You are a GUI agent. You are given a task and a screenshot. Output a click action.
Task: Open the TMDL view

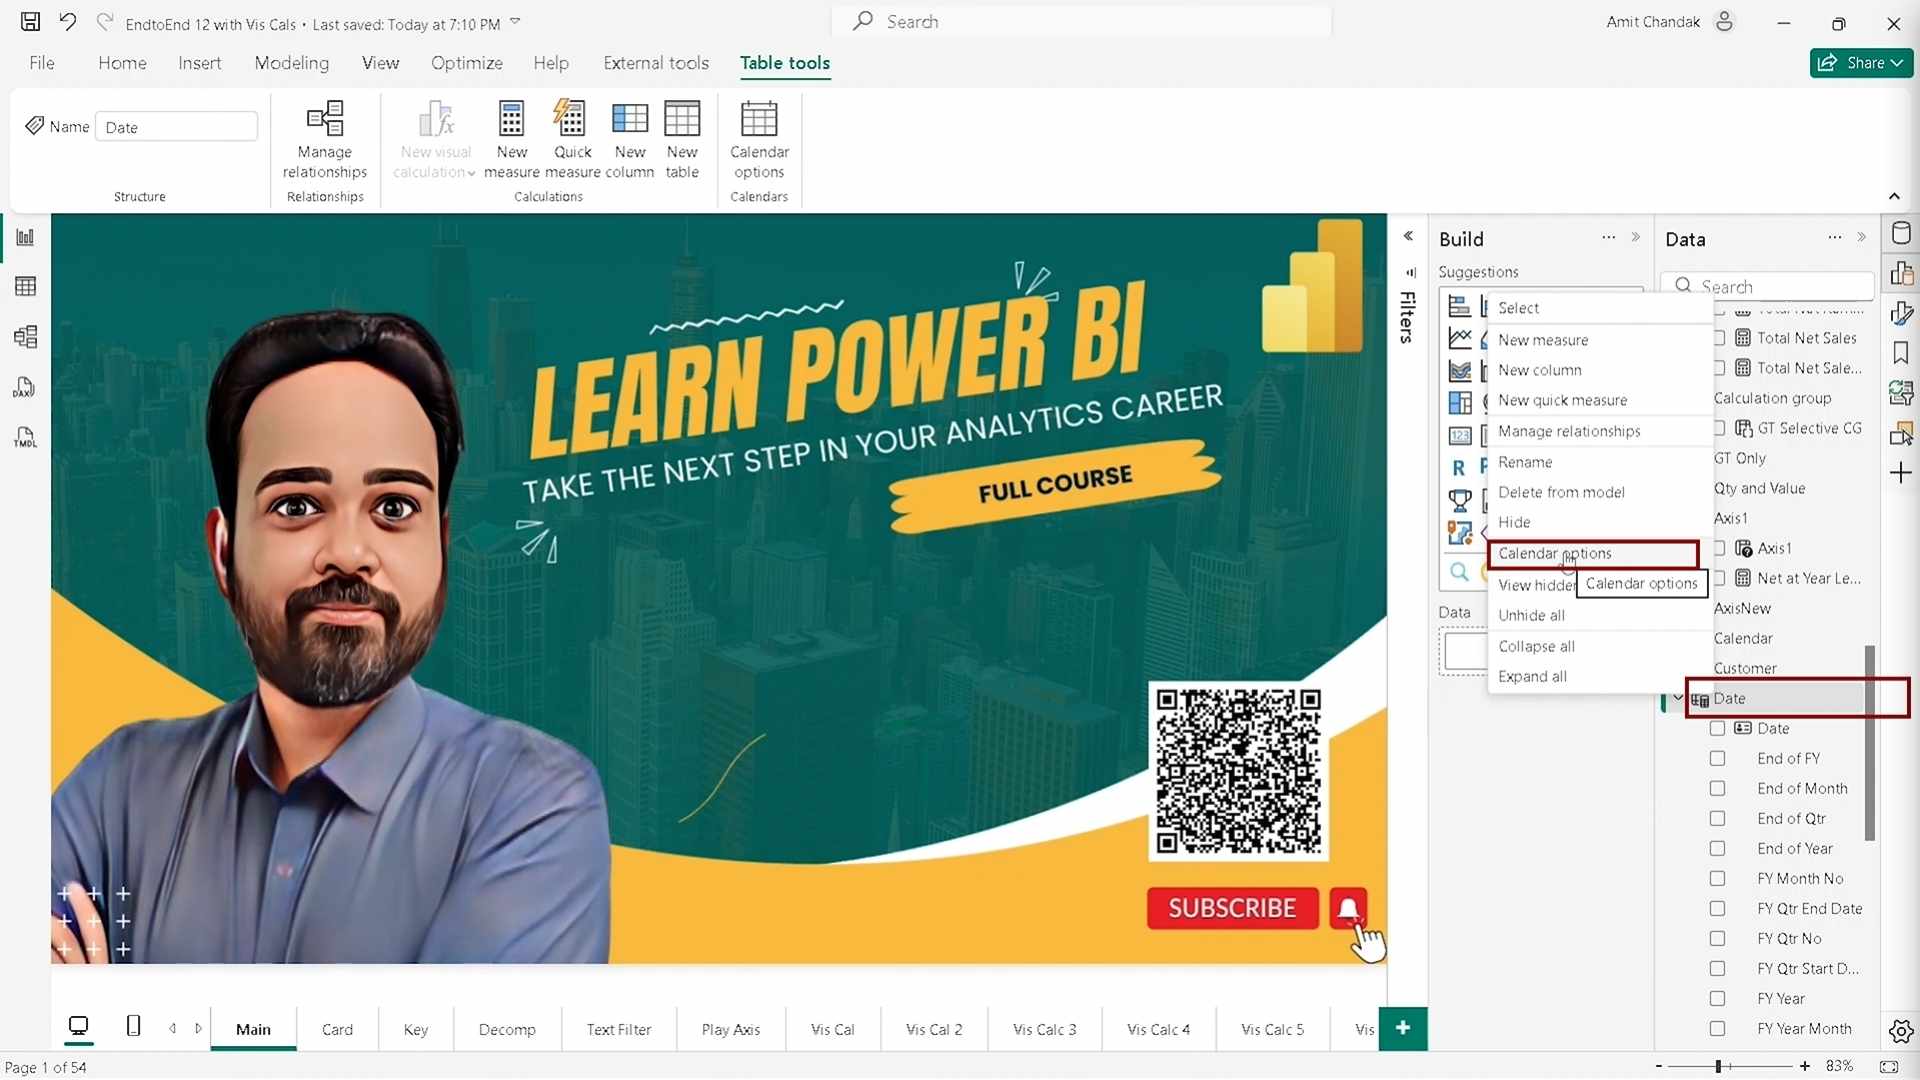point(24,437)
